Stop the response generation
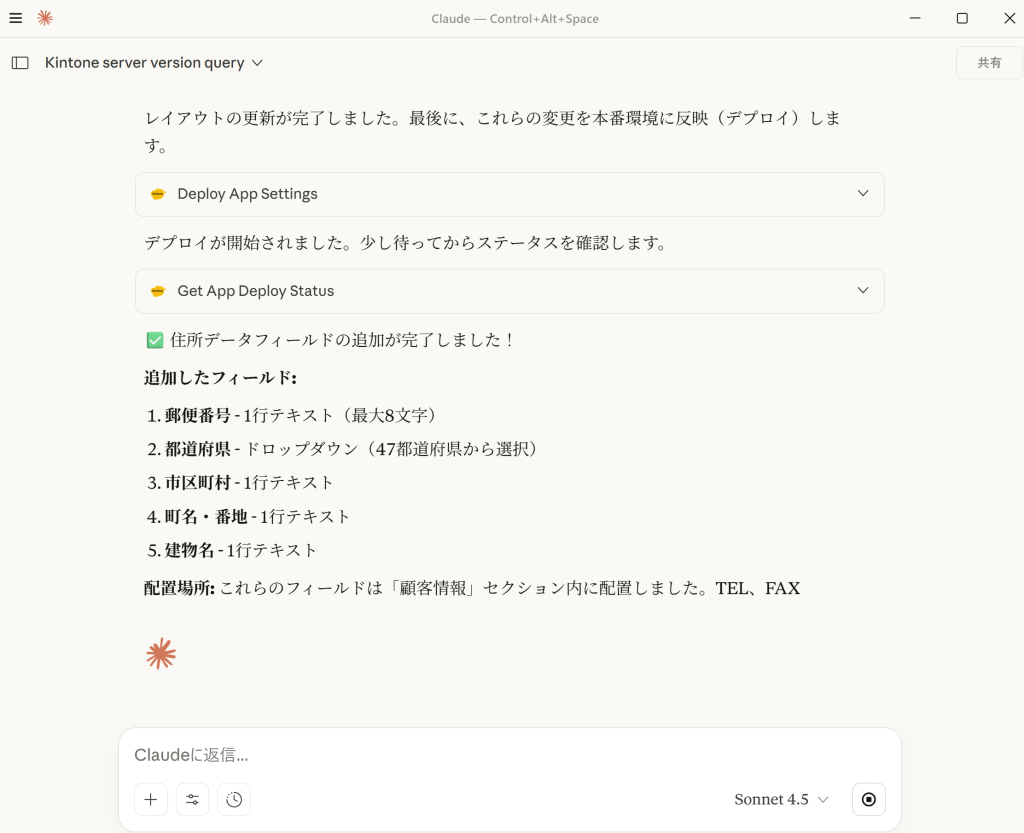Screen dimensions: 1024x833 [x=868, y=799]
